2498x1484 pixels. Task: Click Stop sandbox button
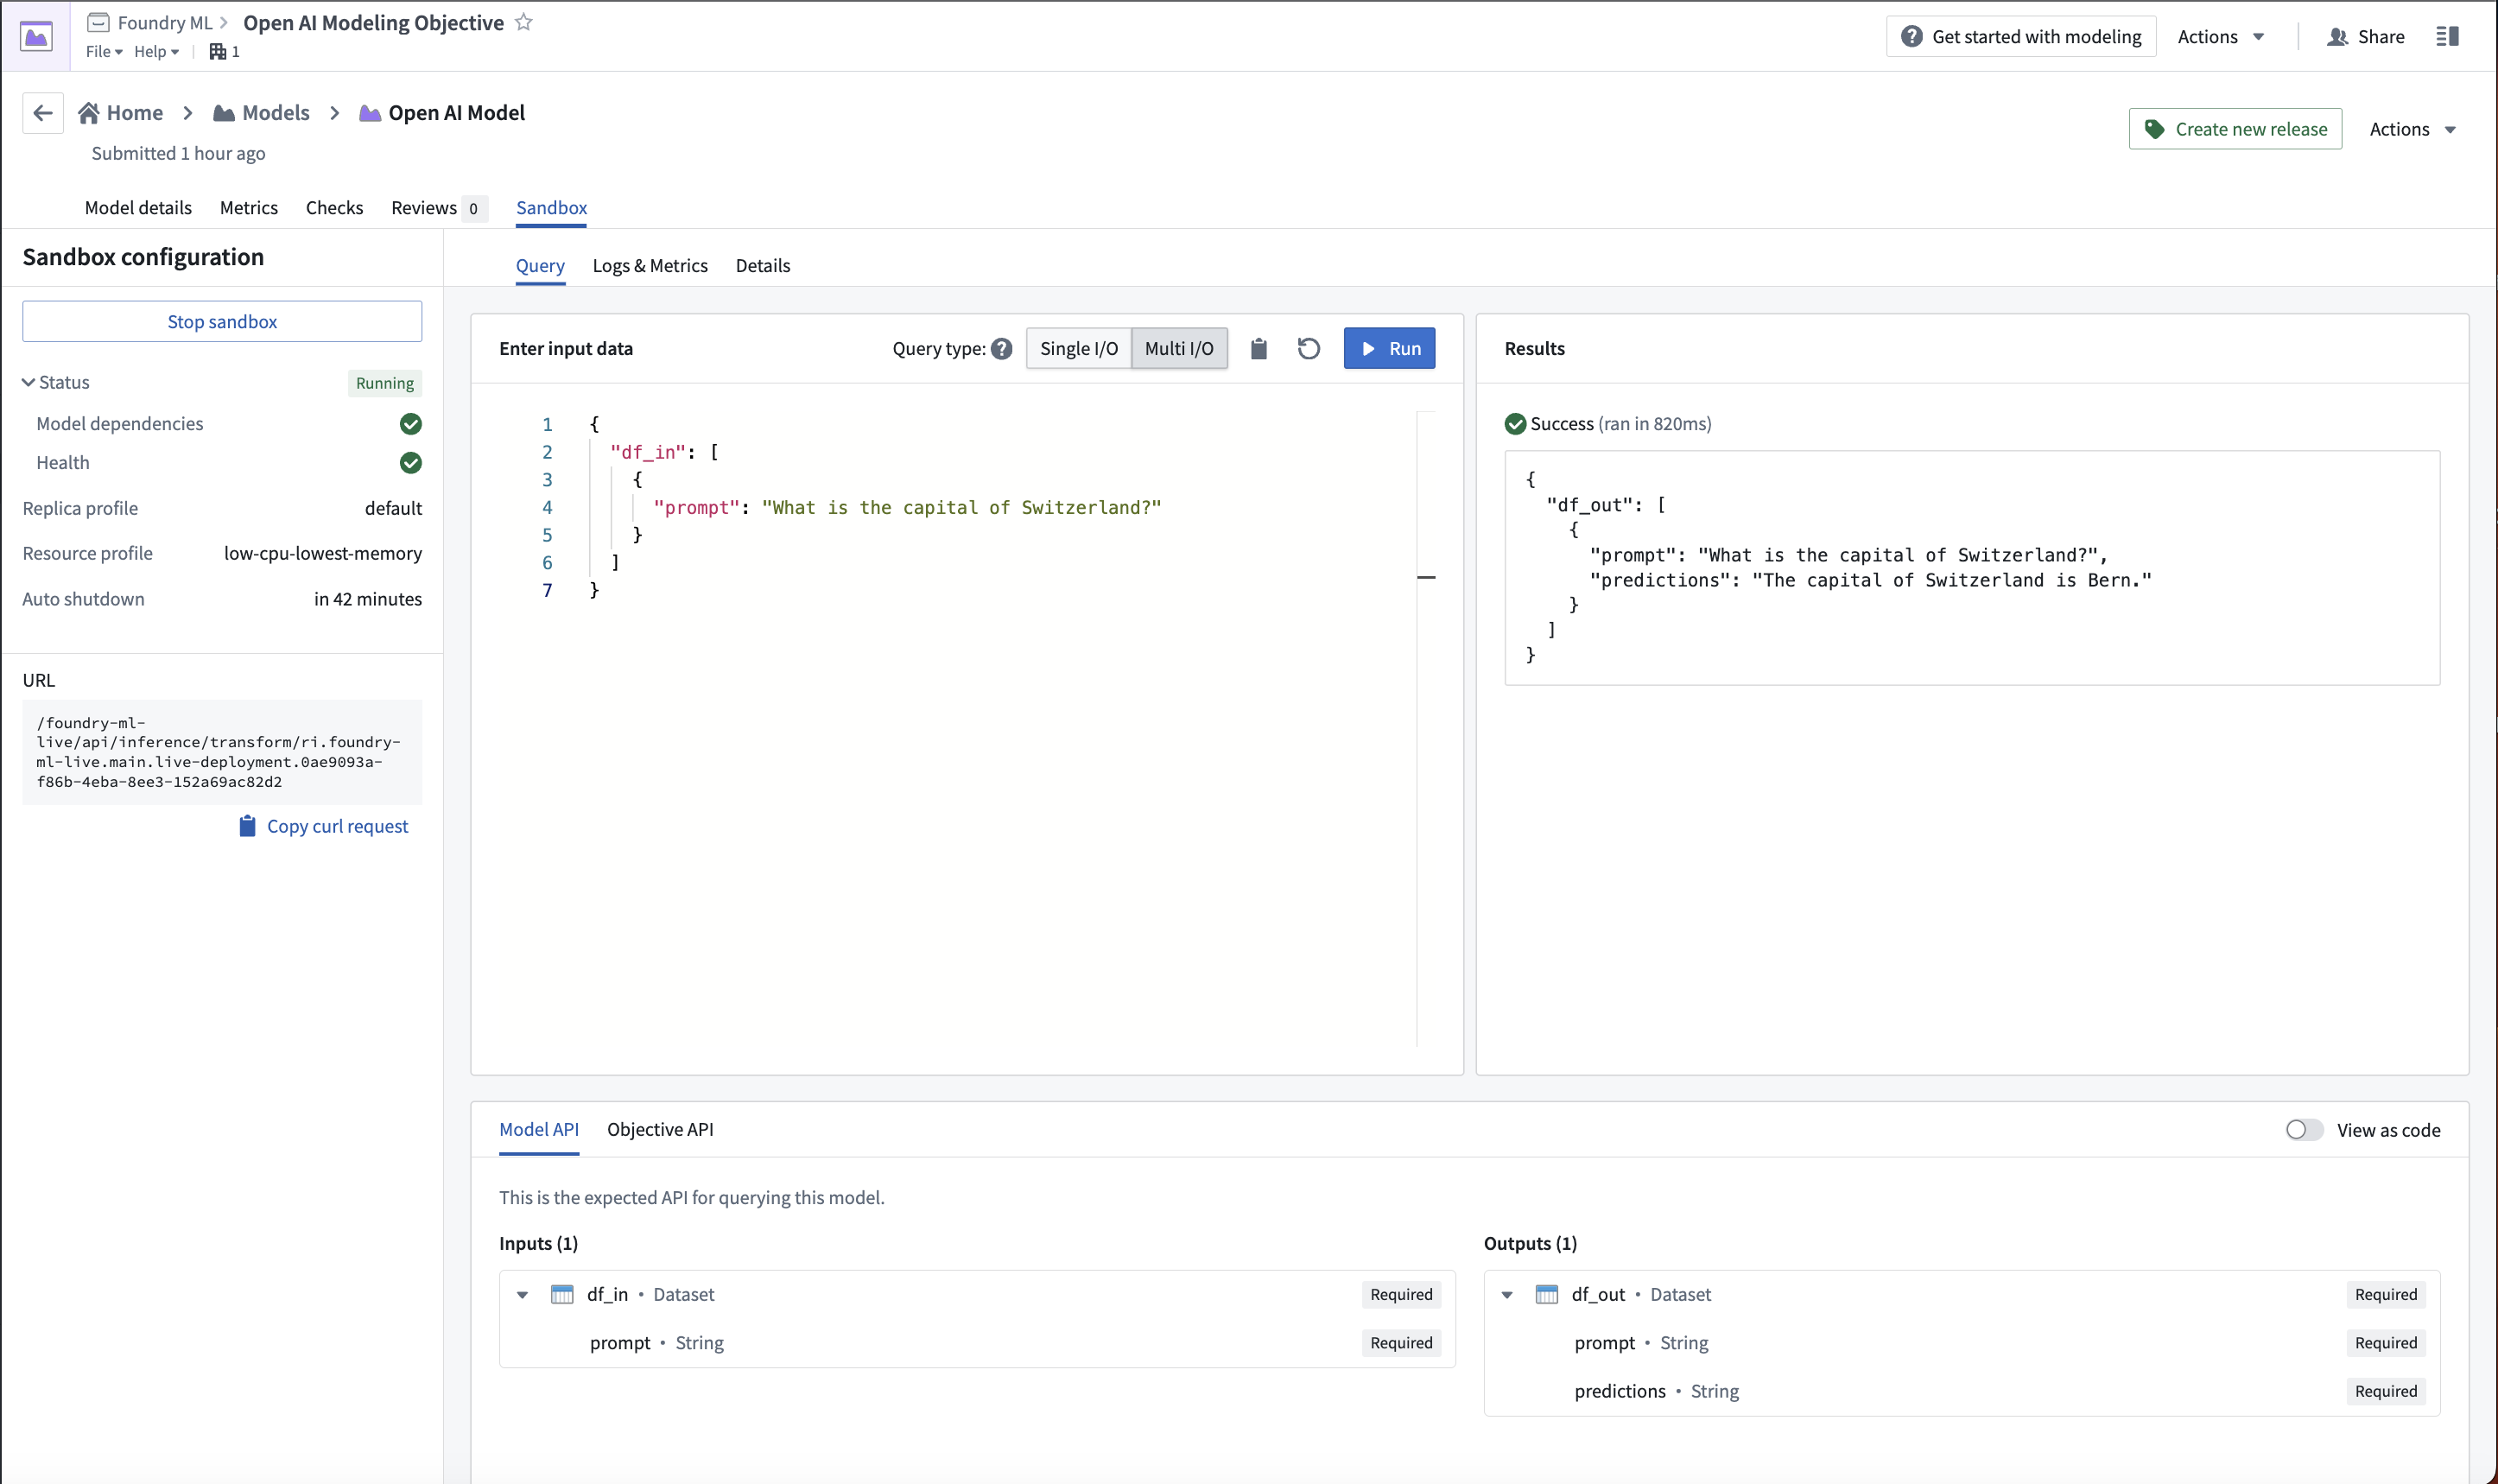point(222,322)
